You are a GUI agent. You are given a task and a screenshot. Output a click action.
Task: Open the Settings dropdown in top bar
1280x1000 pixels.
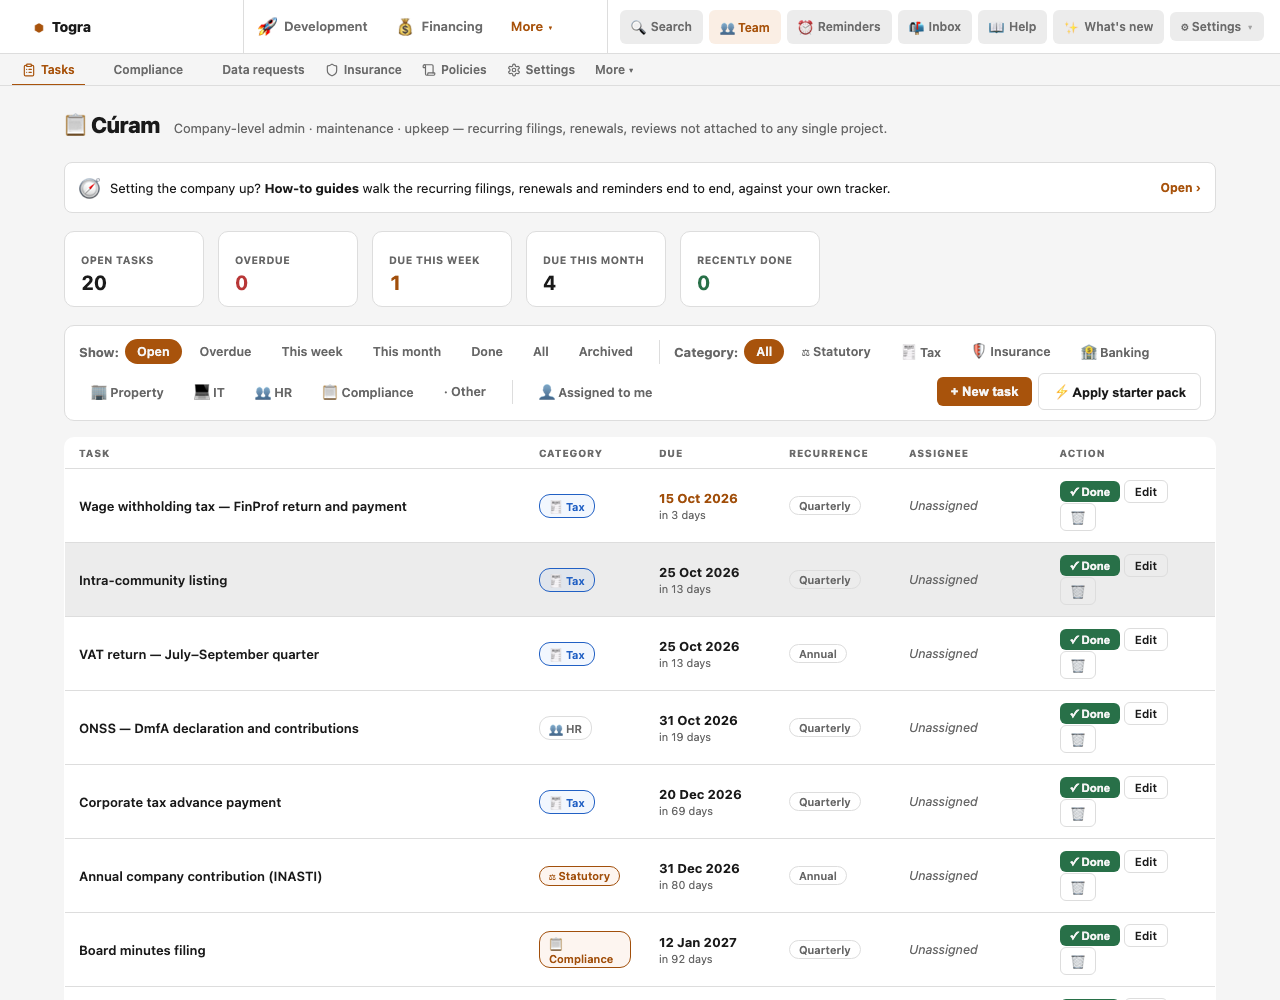click(1217, 27)
